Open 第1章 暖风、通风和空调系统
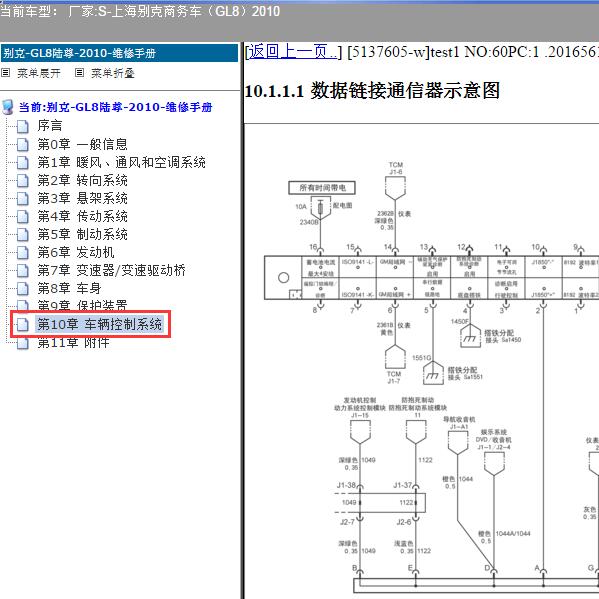Viewport: 599px width, 599px height. (121, 162)
